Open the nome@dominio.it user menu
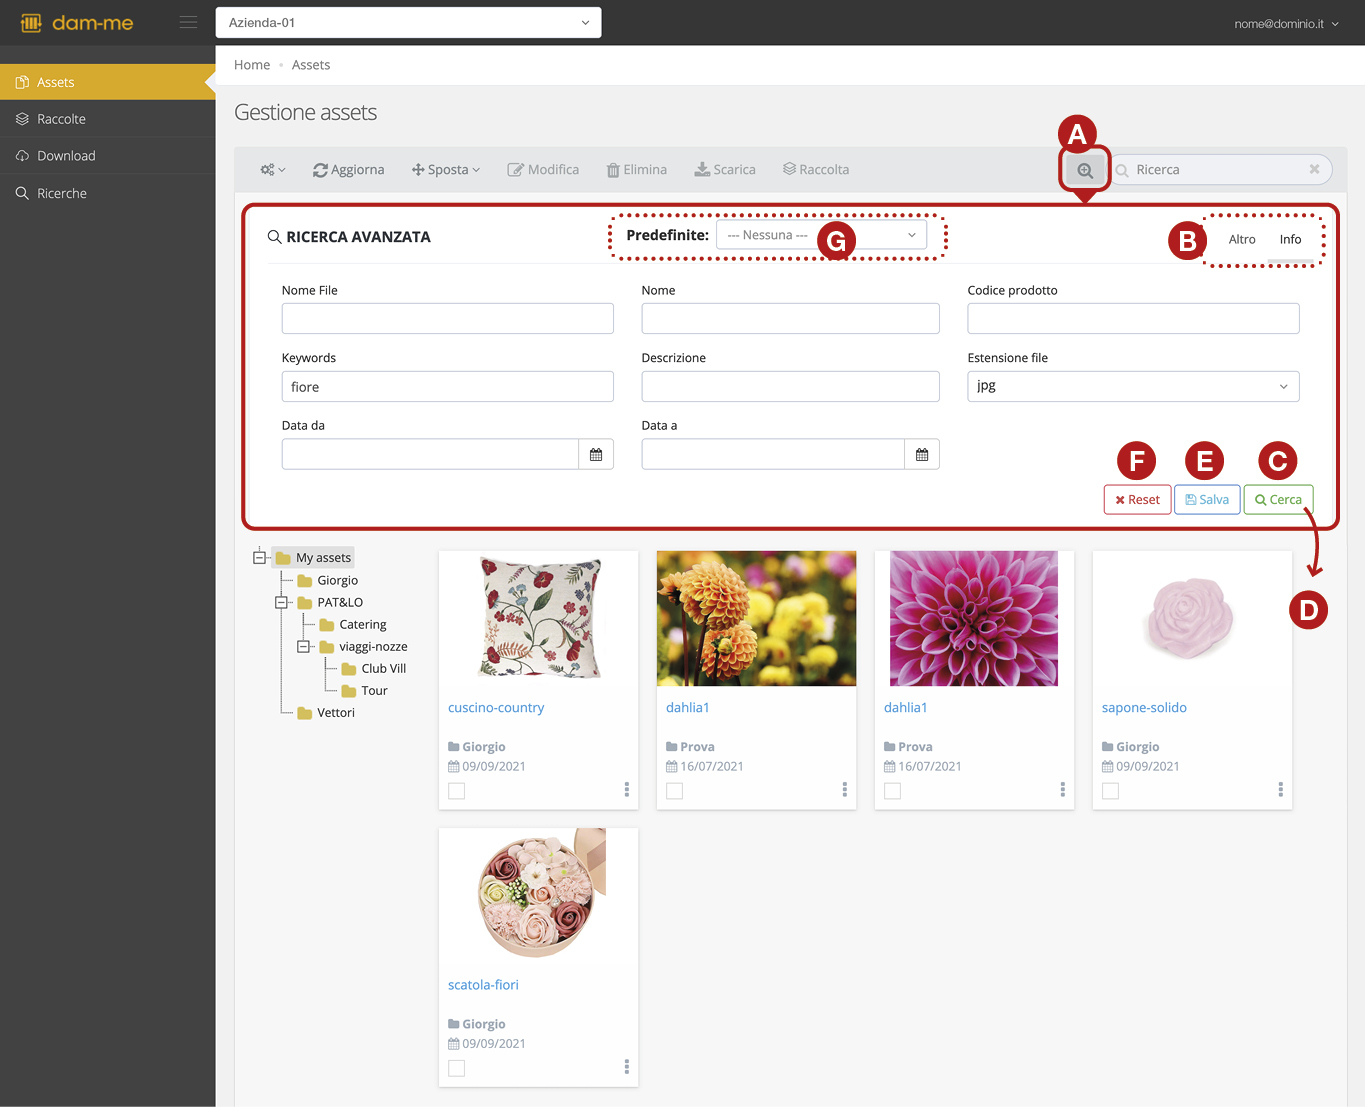The height and width of the screenshot is (1107, 1365). [1286, 24]
